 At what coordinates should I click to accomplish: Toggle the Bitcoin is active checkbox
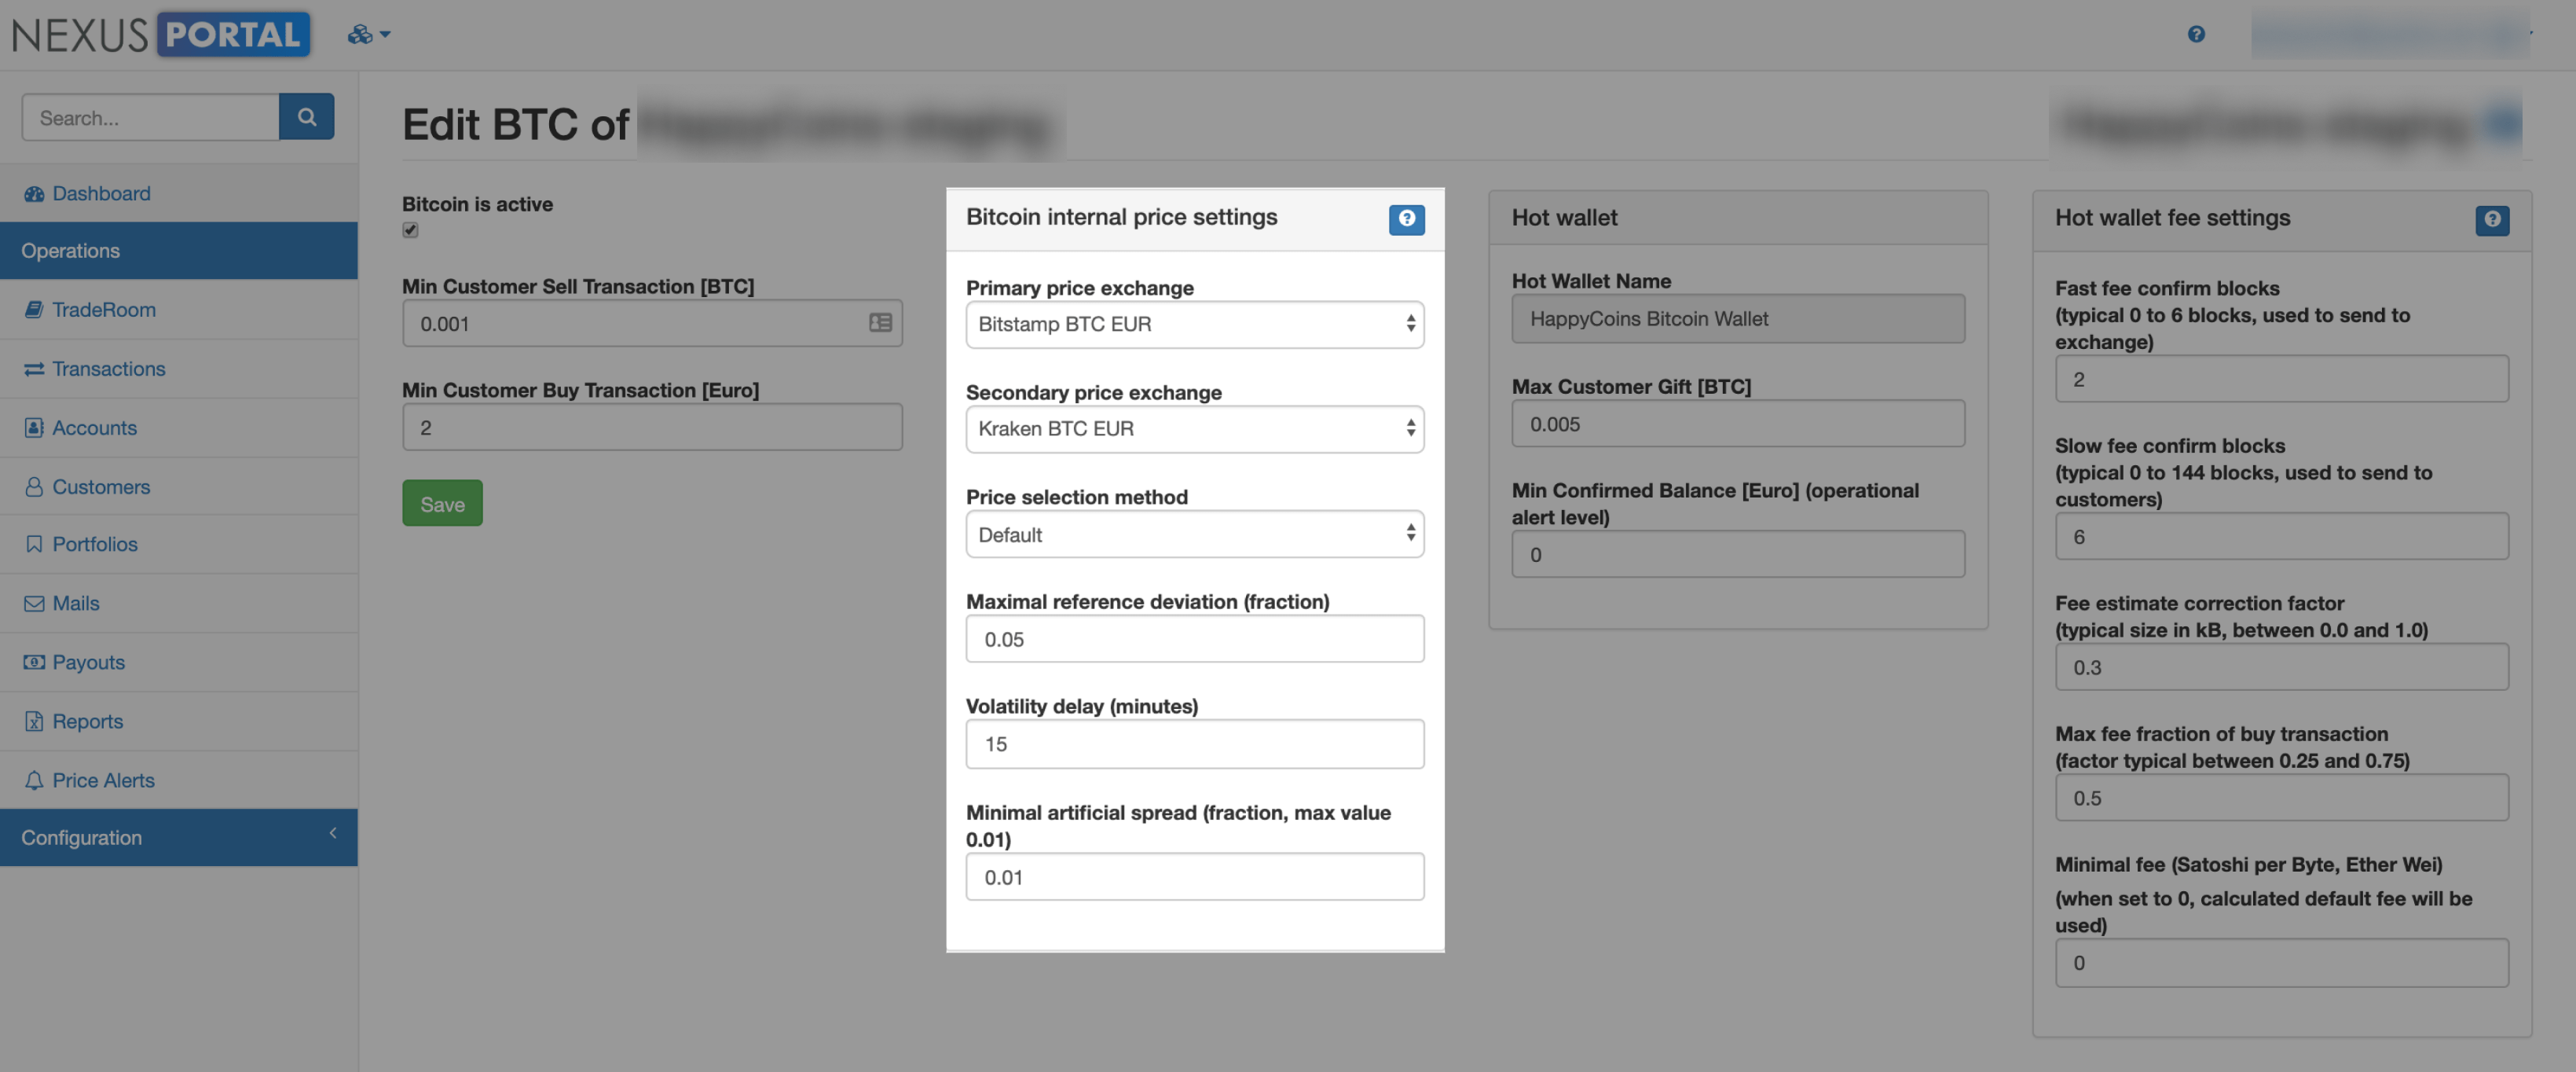410,230
